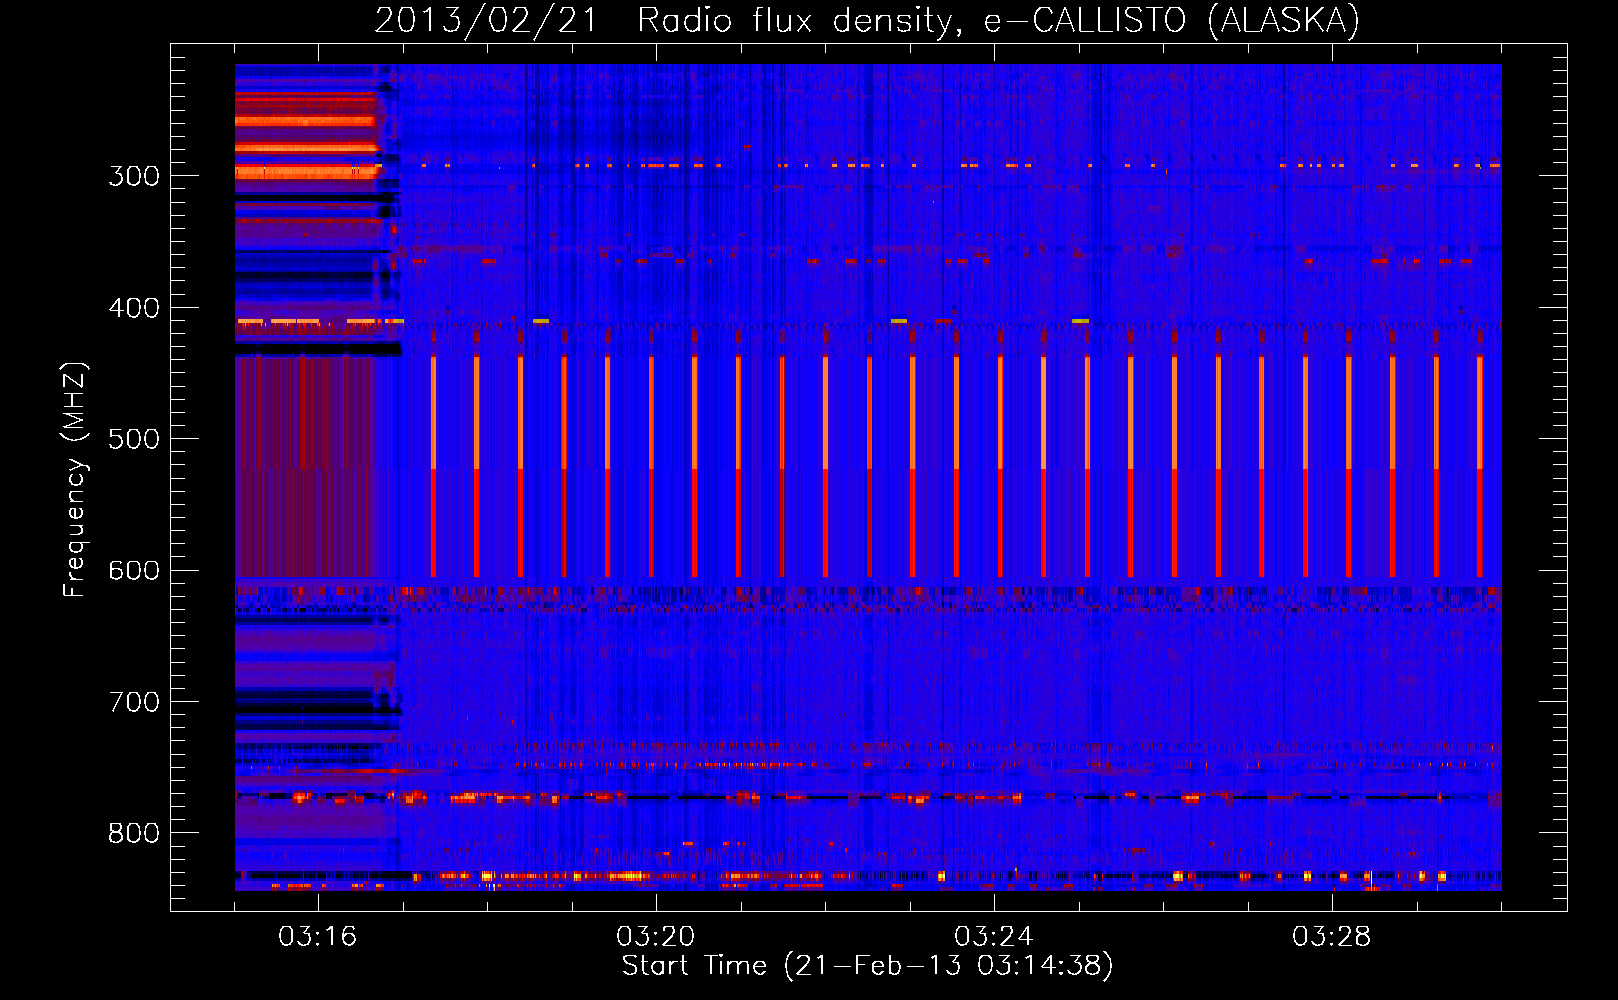This screenshot has width=1618, height=1000.
Task: Click the 'Start Time (21-Feb-13 03:14:38)' axis label
Action: (867, 966)
